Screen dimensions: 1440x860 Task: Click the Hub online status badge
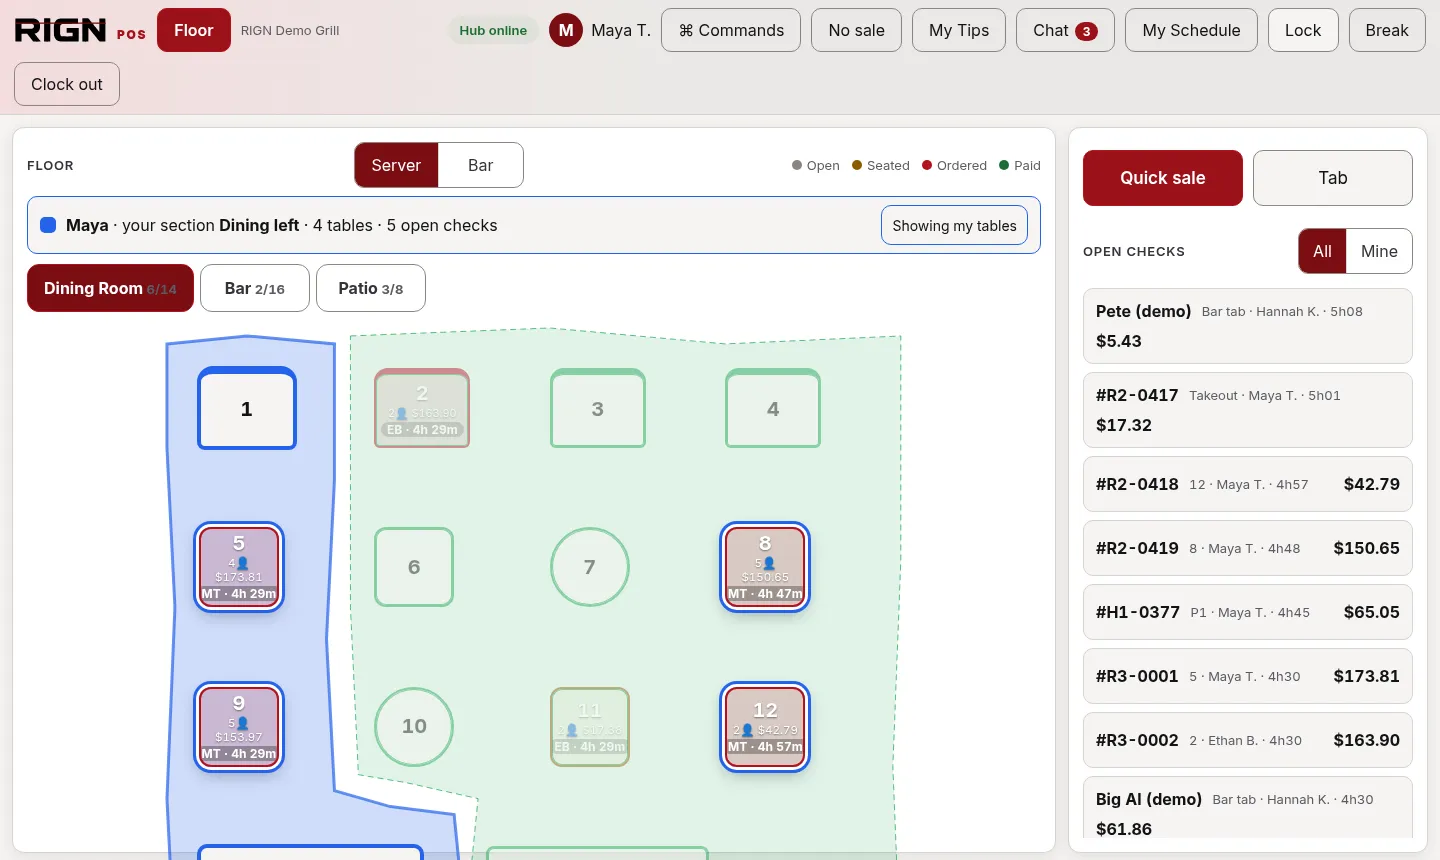click(x=493, y=30)
